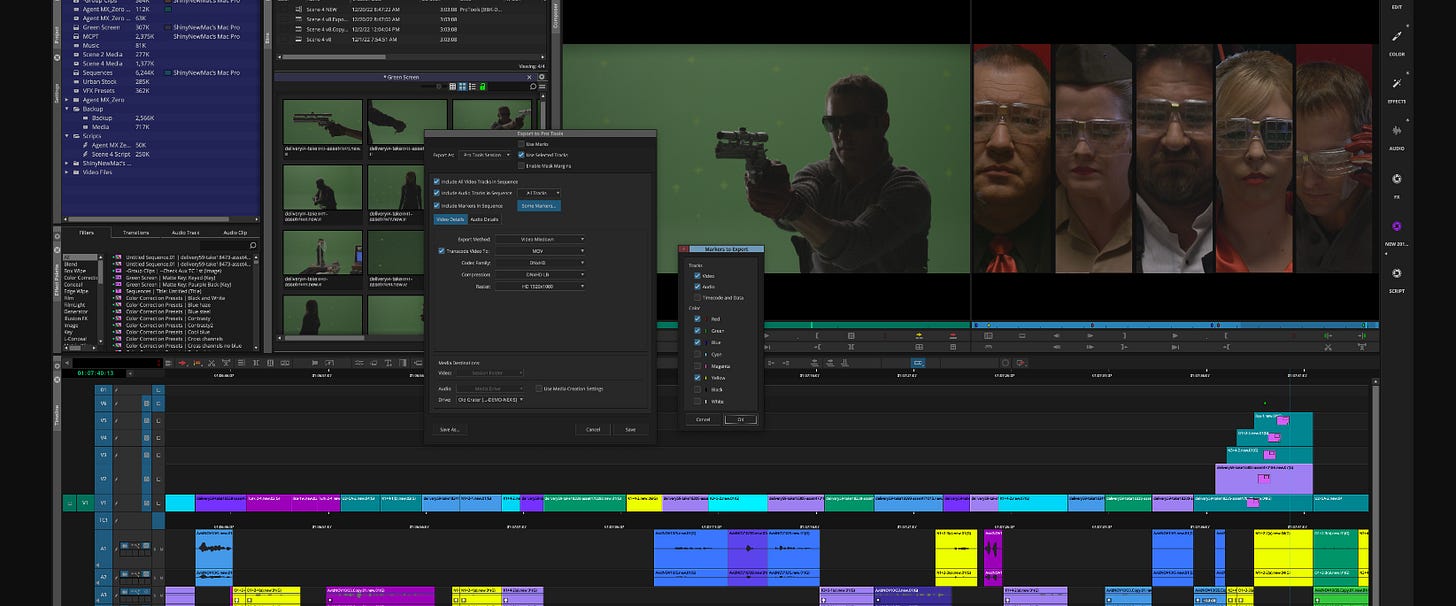Uncheck the Yellow marker color checkbox

click(697, 378)
